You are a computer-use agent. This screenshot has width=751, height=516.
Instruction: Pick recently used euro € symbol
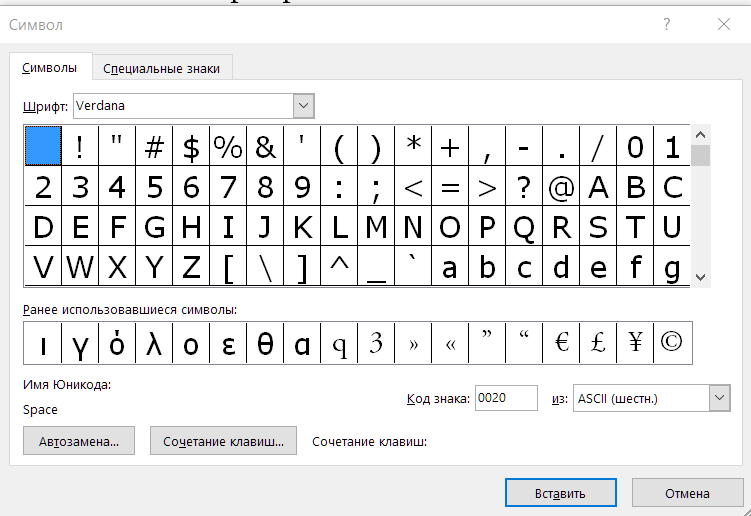click(561, 343)
